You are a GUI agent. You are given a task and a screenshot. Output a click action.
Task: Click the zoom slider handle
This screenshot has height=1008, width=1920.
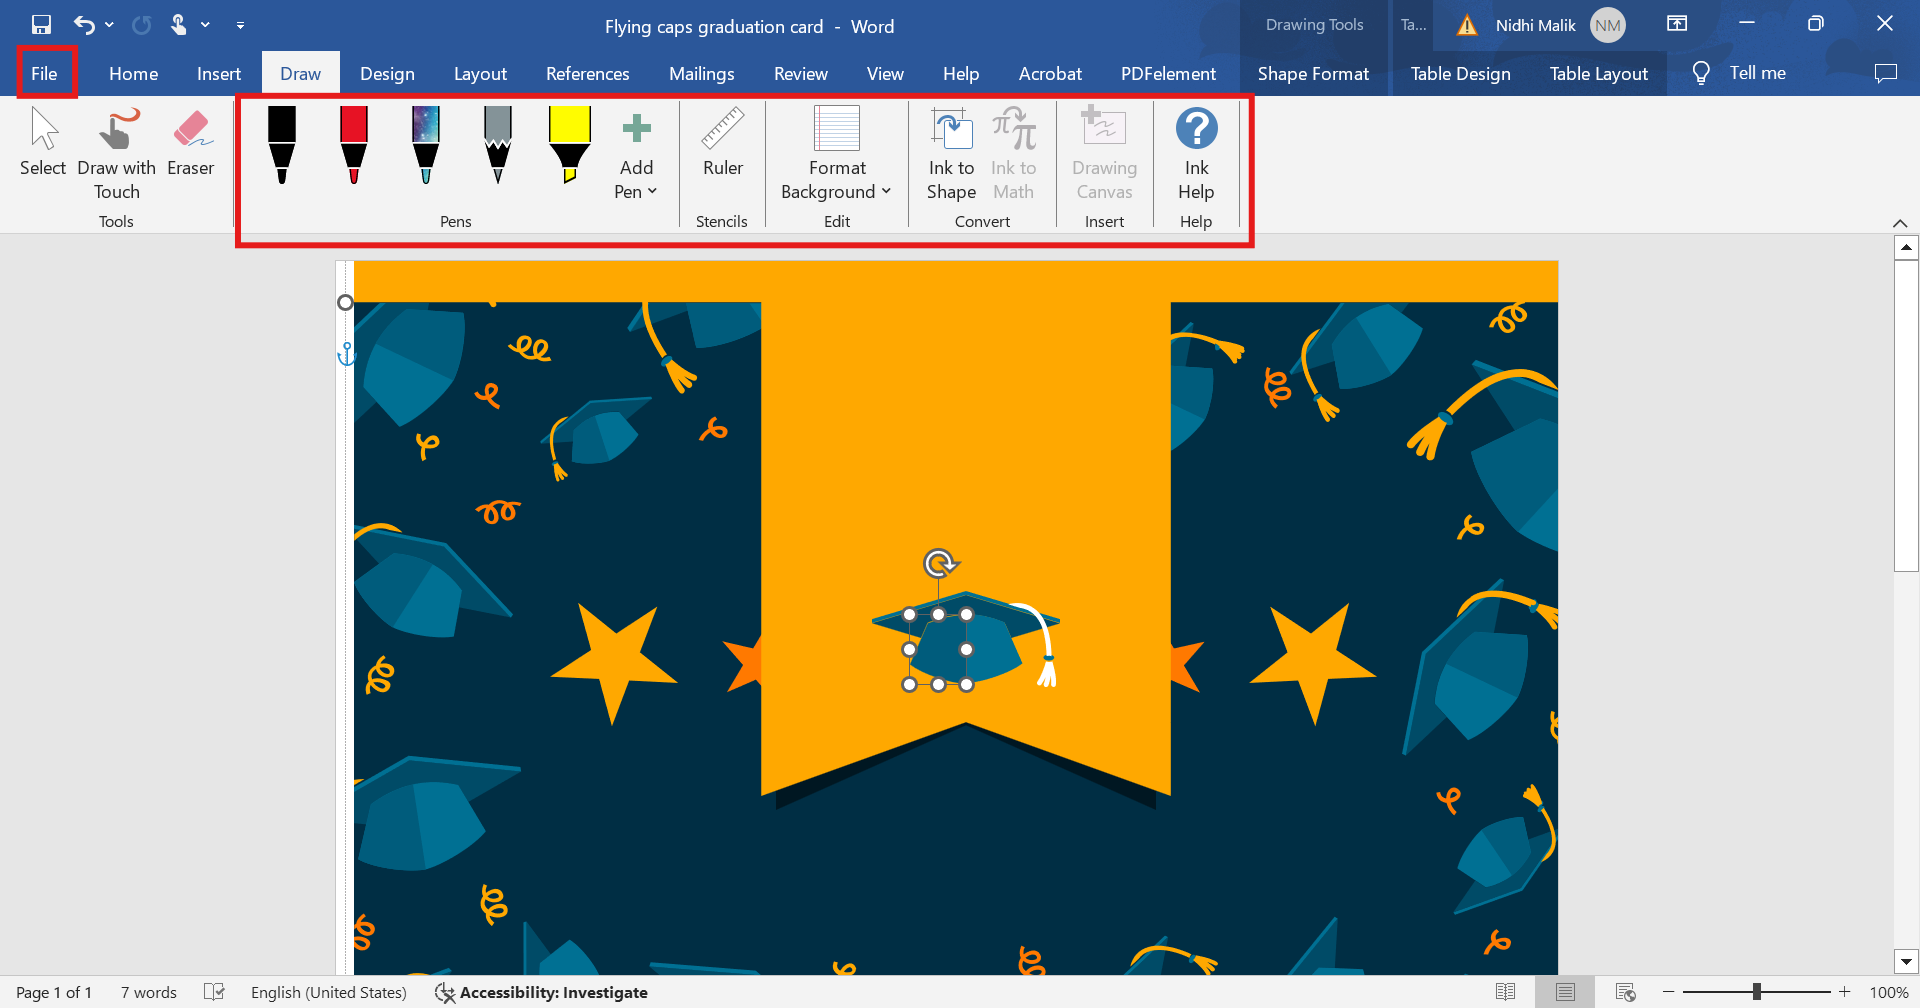1757,992
